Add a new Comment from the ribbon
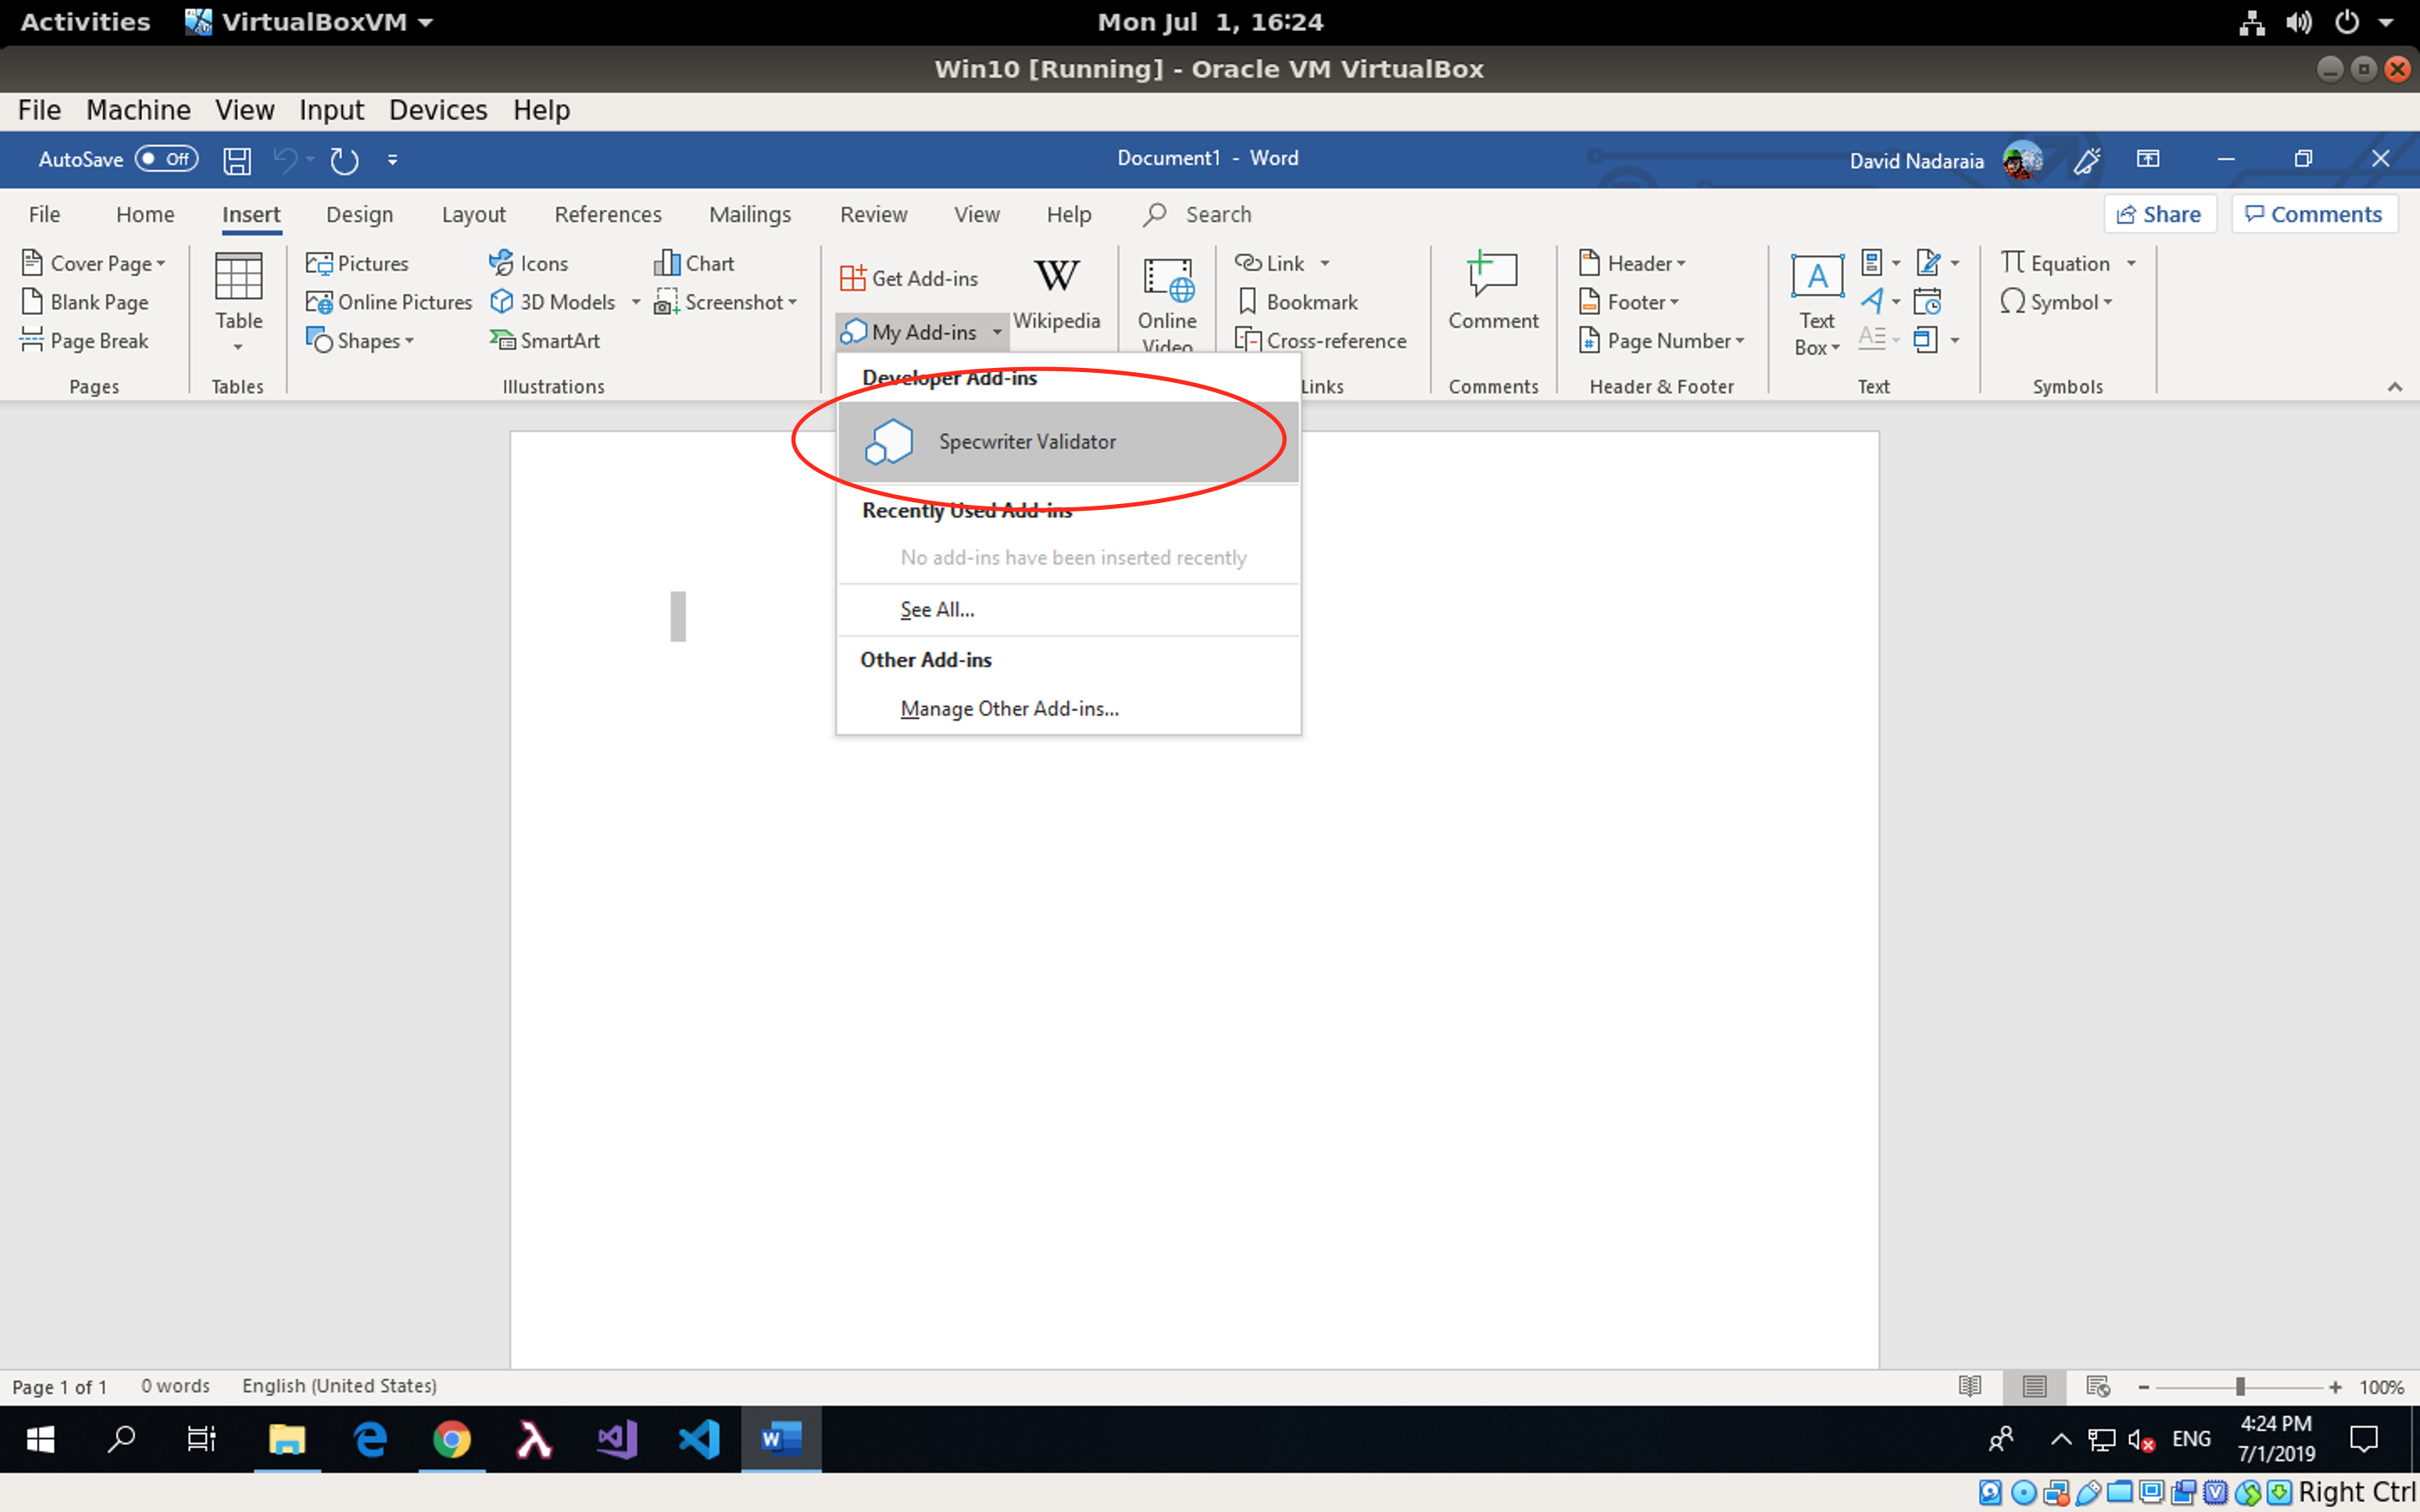This screenshot has width=2420, height=1512. pos(1493,291)
